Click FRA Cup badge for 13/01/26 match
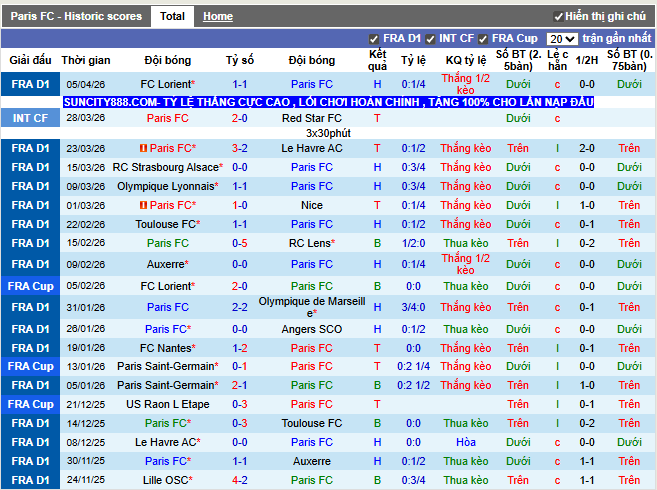The image size is (657, 490). pyautogui.click(x=30, y=366)
